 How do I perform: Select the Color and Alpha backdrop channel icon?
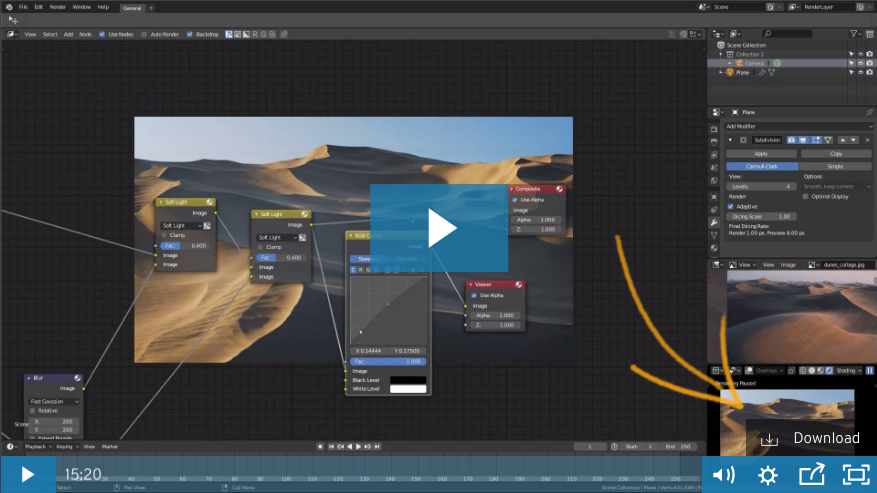tap(229, 35)
